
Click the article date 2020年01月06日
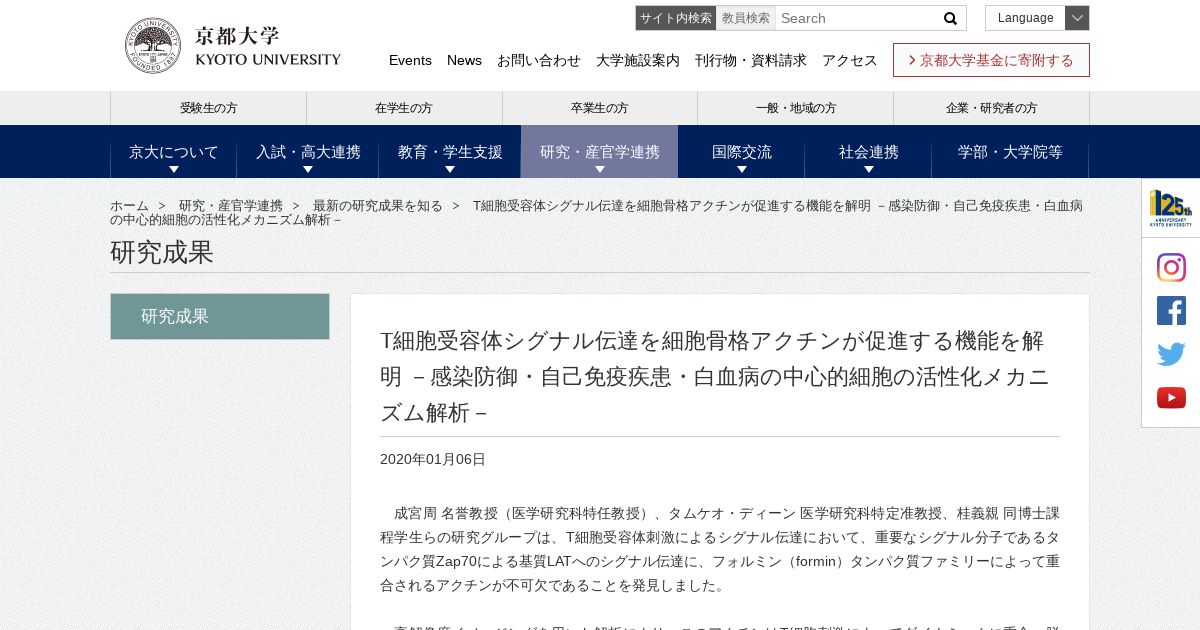coord(433,460)
